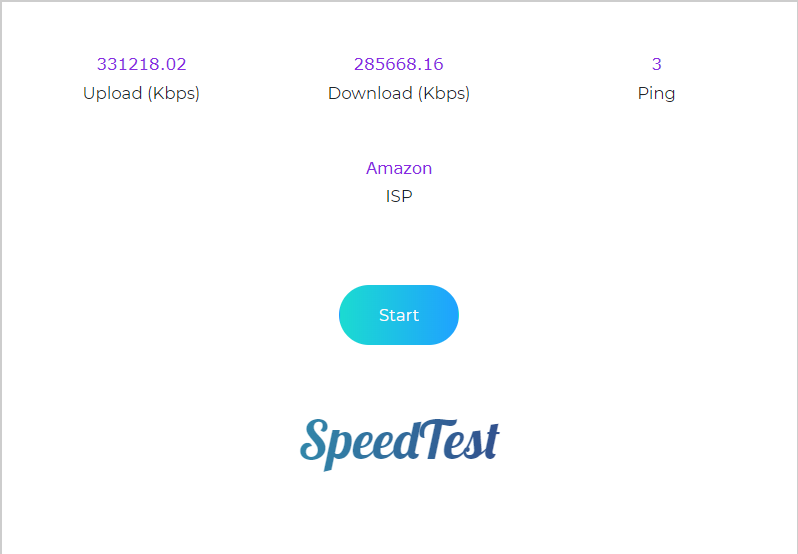The height and width of the screenshot is (554, 798).
Task: Click the word Download in the label
Action: (370, 93)
